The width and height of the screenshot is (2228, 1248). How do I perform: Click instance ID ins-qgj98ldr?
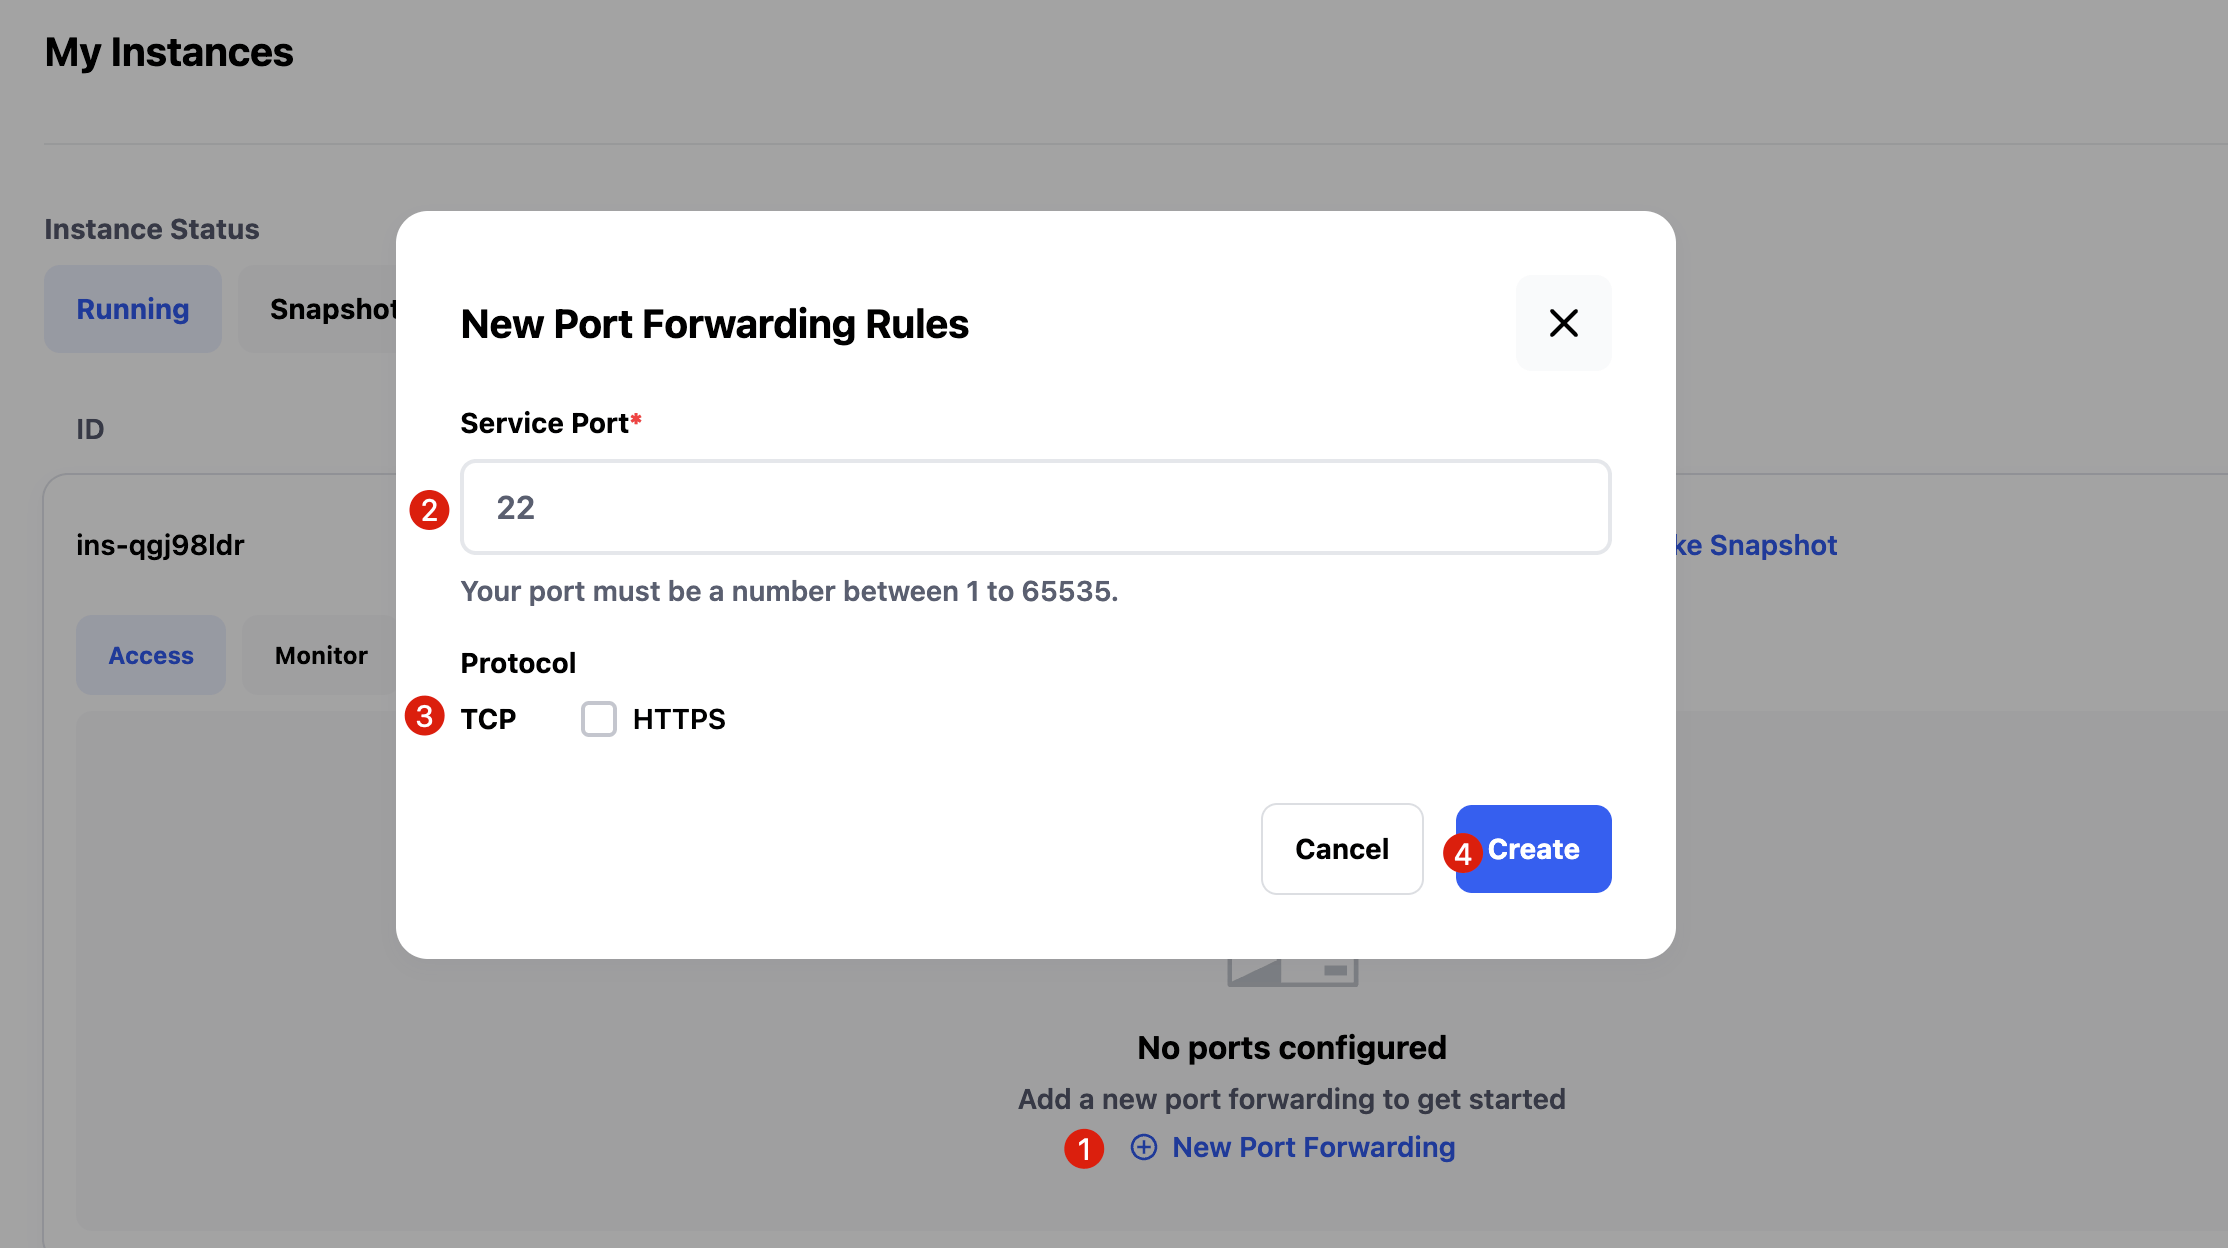(x=160, y=545)
